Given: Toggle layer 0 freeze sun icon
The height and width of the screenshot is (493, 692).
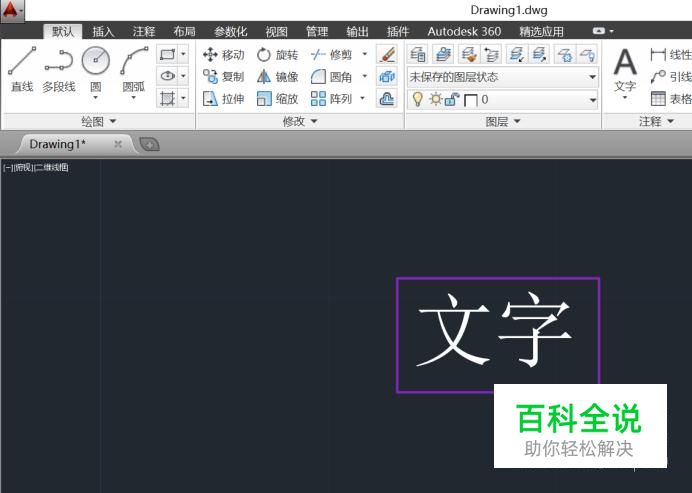Looking at the screenshot, I should point(436,99).
